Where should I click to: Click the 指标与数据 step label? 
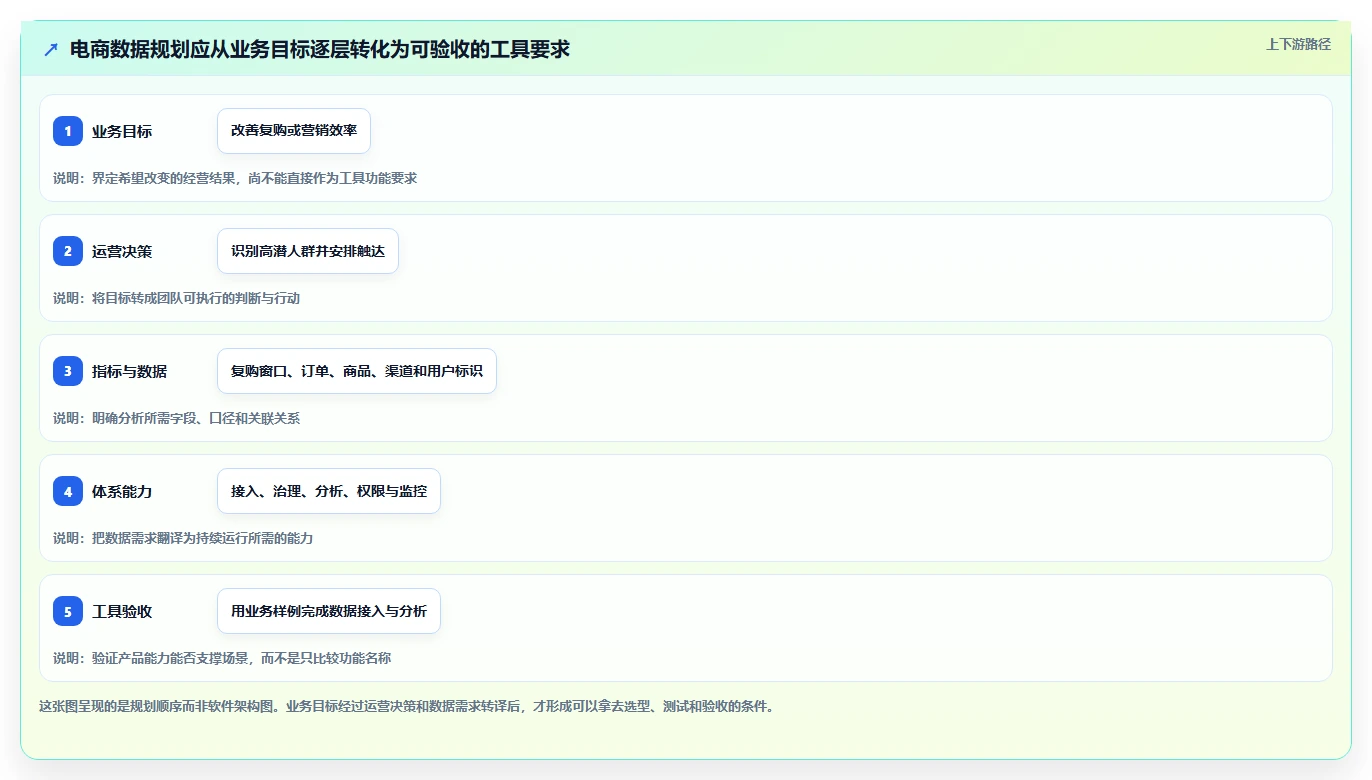(x=130, y=371)
